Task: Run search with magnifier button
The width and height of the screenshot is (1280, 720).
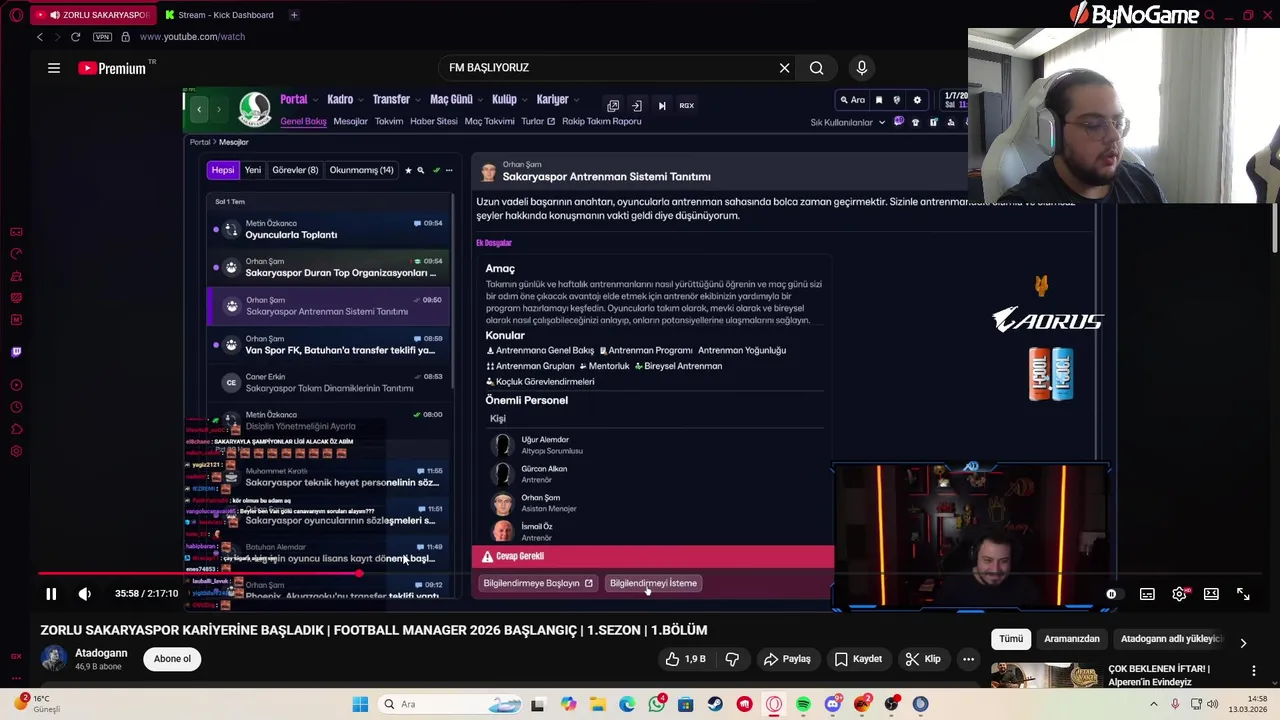Action: (x=817, y=68)
